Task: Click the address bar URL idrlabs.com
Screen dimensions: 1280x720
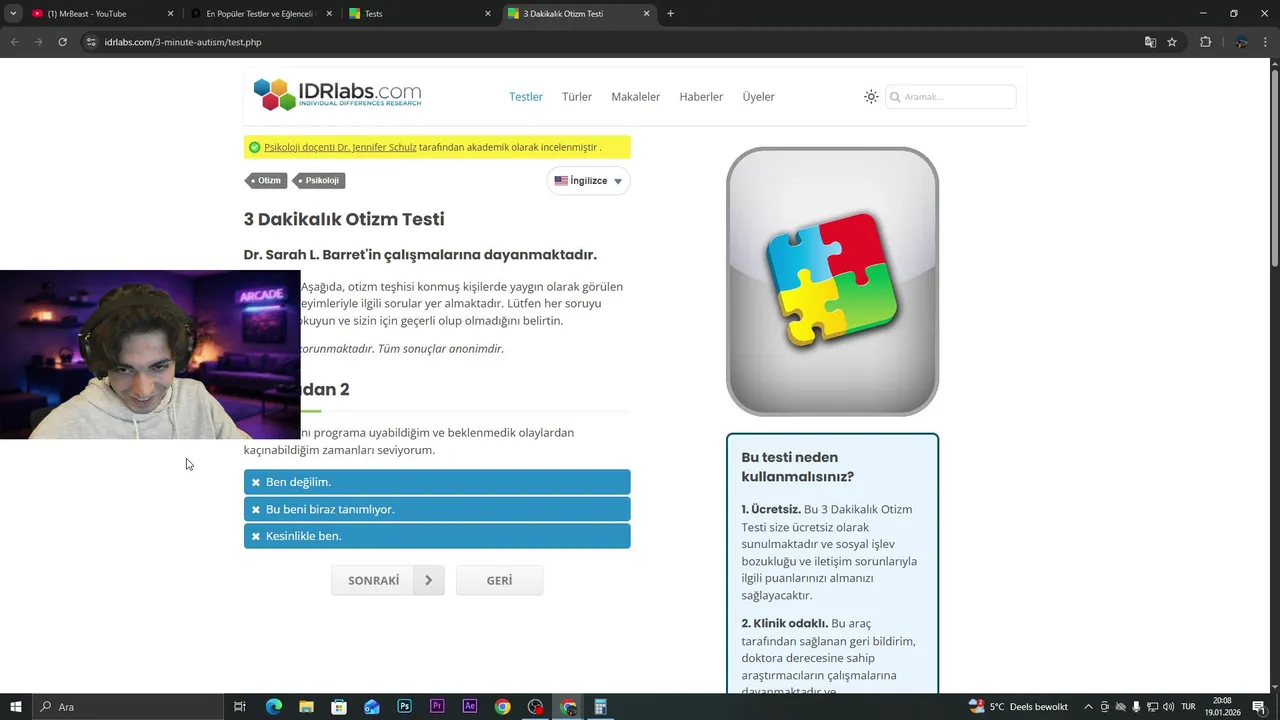Action: coord(183,42)
